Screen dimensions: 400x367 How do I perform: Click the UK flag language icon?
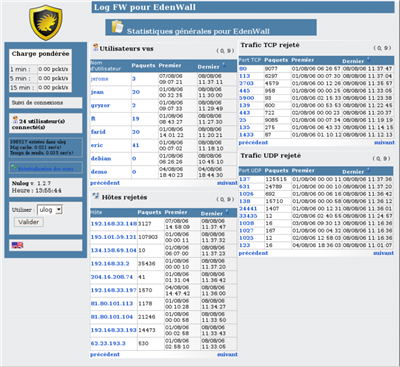tap(17, 245)
